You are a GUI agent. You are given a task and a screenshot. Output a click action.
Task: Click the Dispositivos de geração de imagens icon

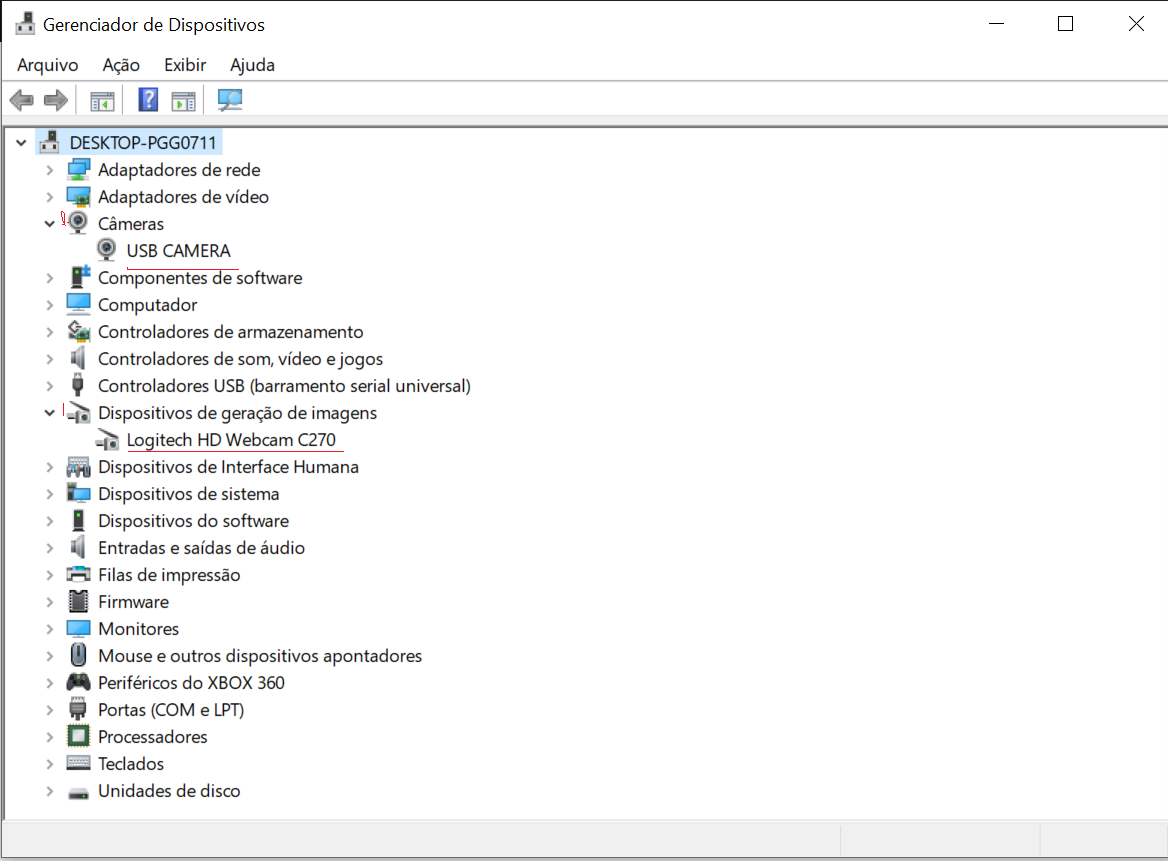78,413
